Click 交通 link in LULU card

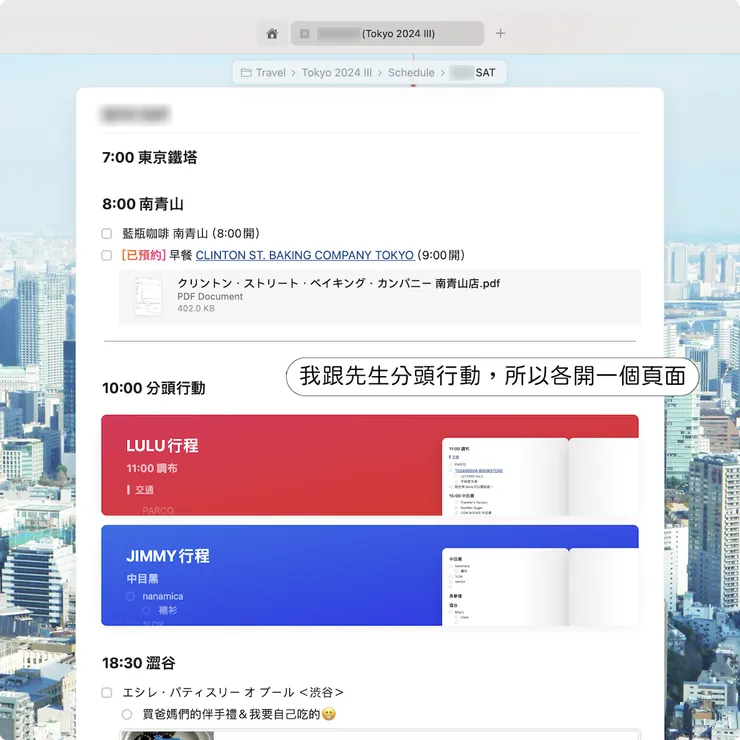pos(144,490)
